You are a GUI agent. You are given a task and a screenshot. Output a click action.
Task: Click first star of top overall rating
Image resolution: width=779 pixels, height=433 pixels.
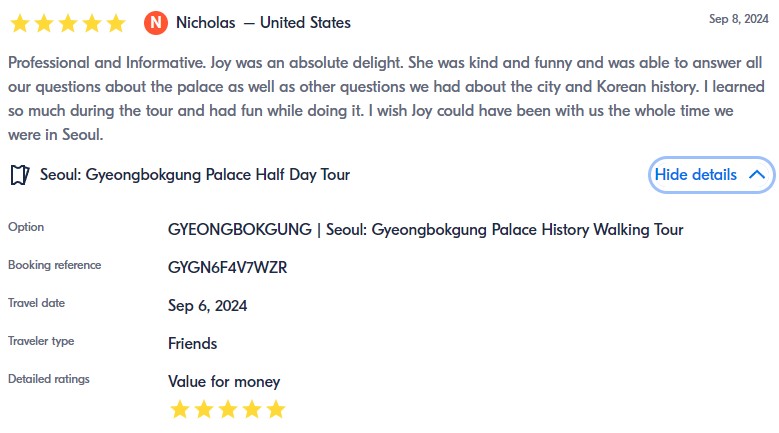[x=19, y=22]
